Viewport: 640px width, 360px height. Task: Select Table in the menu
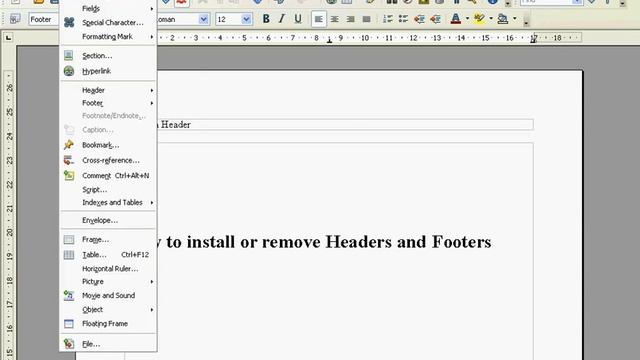108,255
